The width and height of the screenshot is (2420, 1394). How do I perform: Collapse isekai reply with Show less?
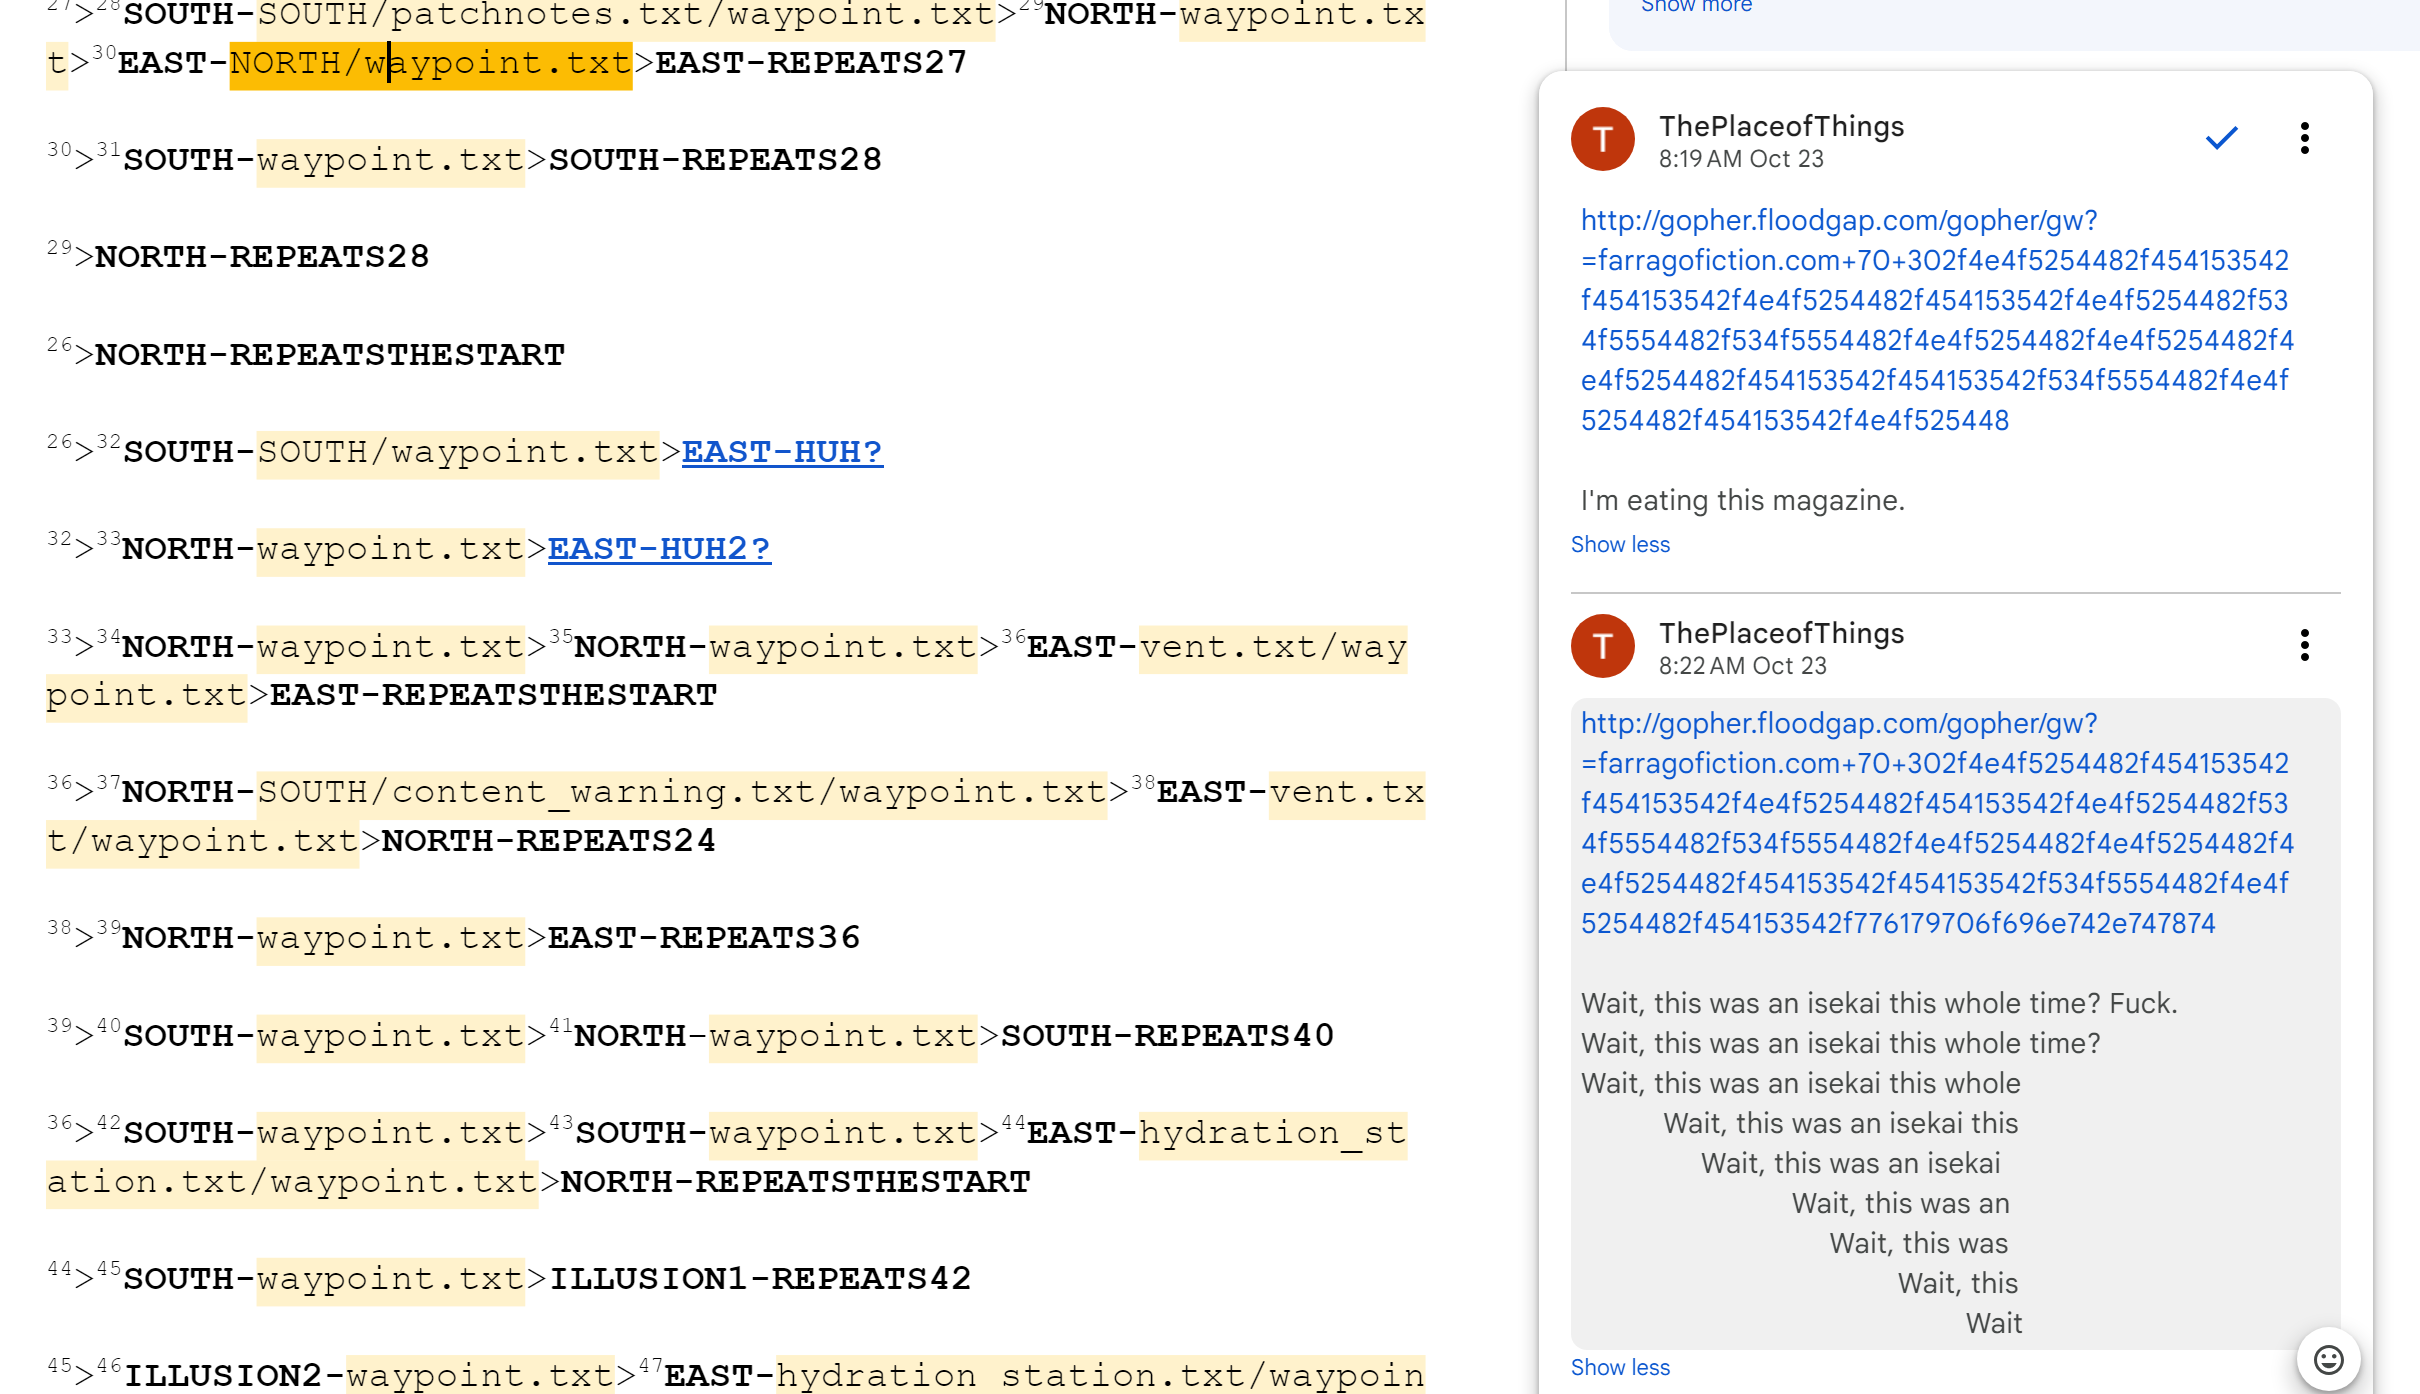[1620, 1367]
